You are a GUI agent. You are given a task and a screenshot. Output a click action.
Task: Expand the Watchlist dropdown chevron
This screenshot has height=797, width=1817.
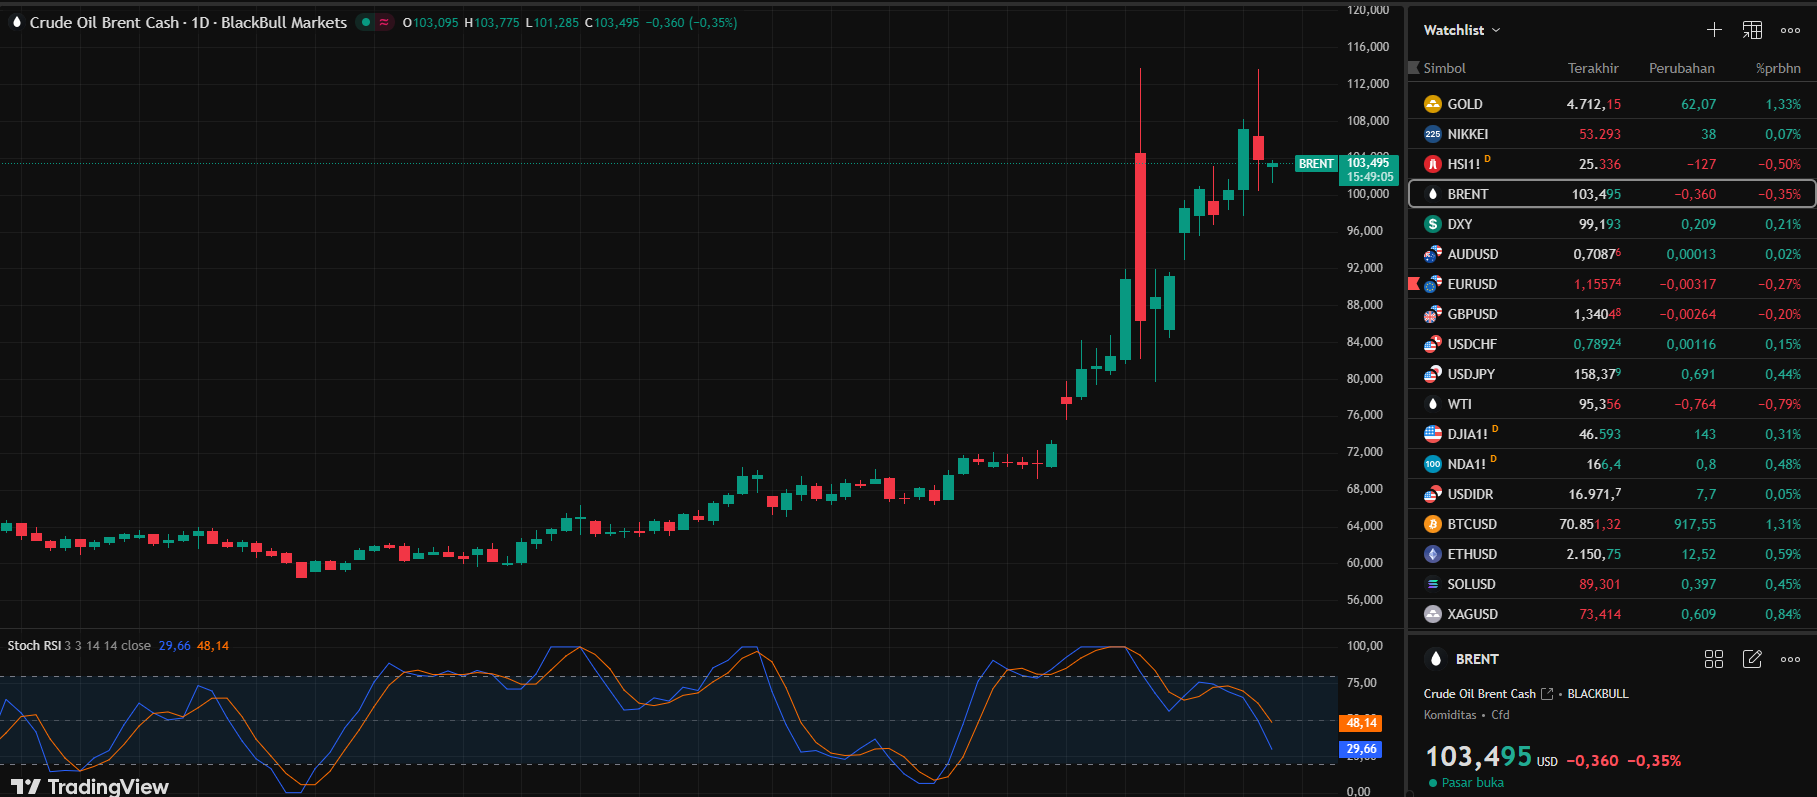[x=1496, y=30]
